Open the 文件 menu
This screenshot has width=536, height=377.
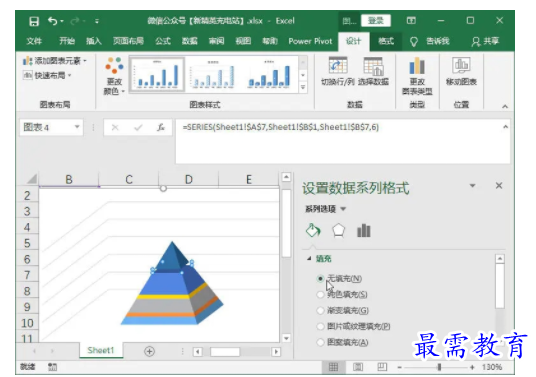[x=34, y=41]
